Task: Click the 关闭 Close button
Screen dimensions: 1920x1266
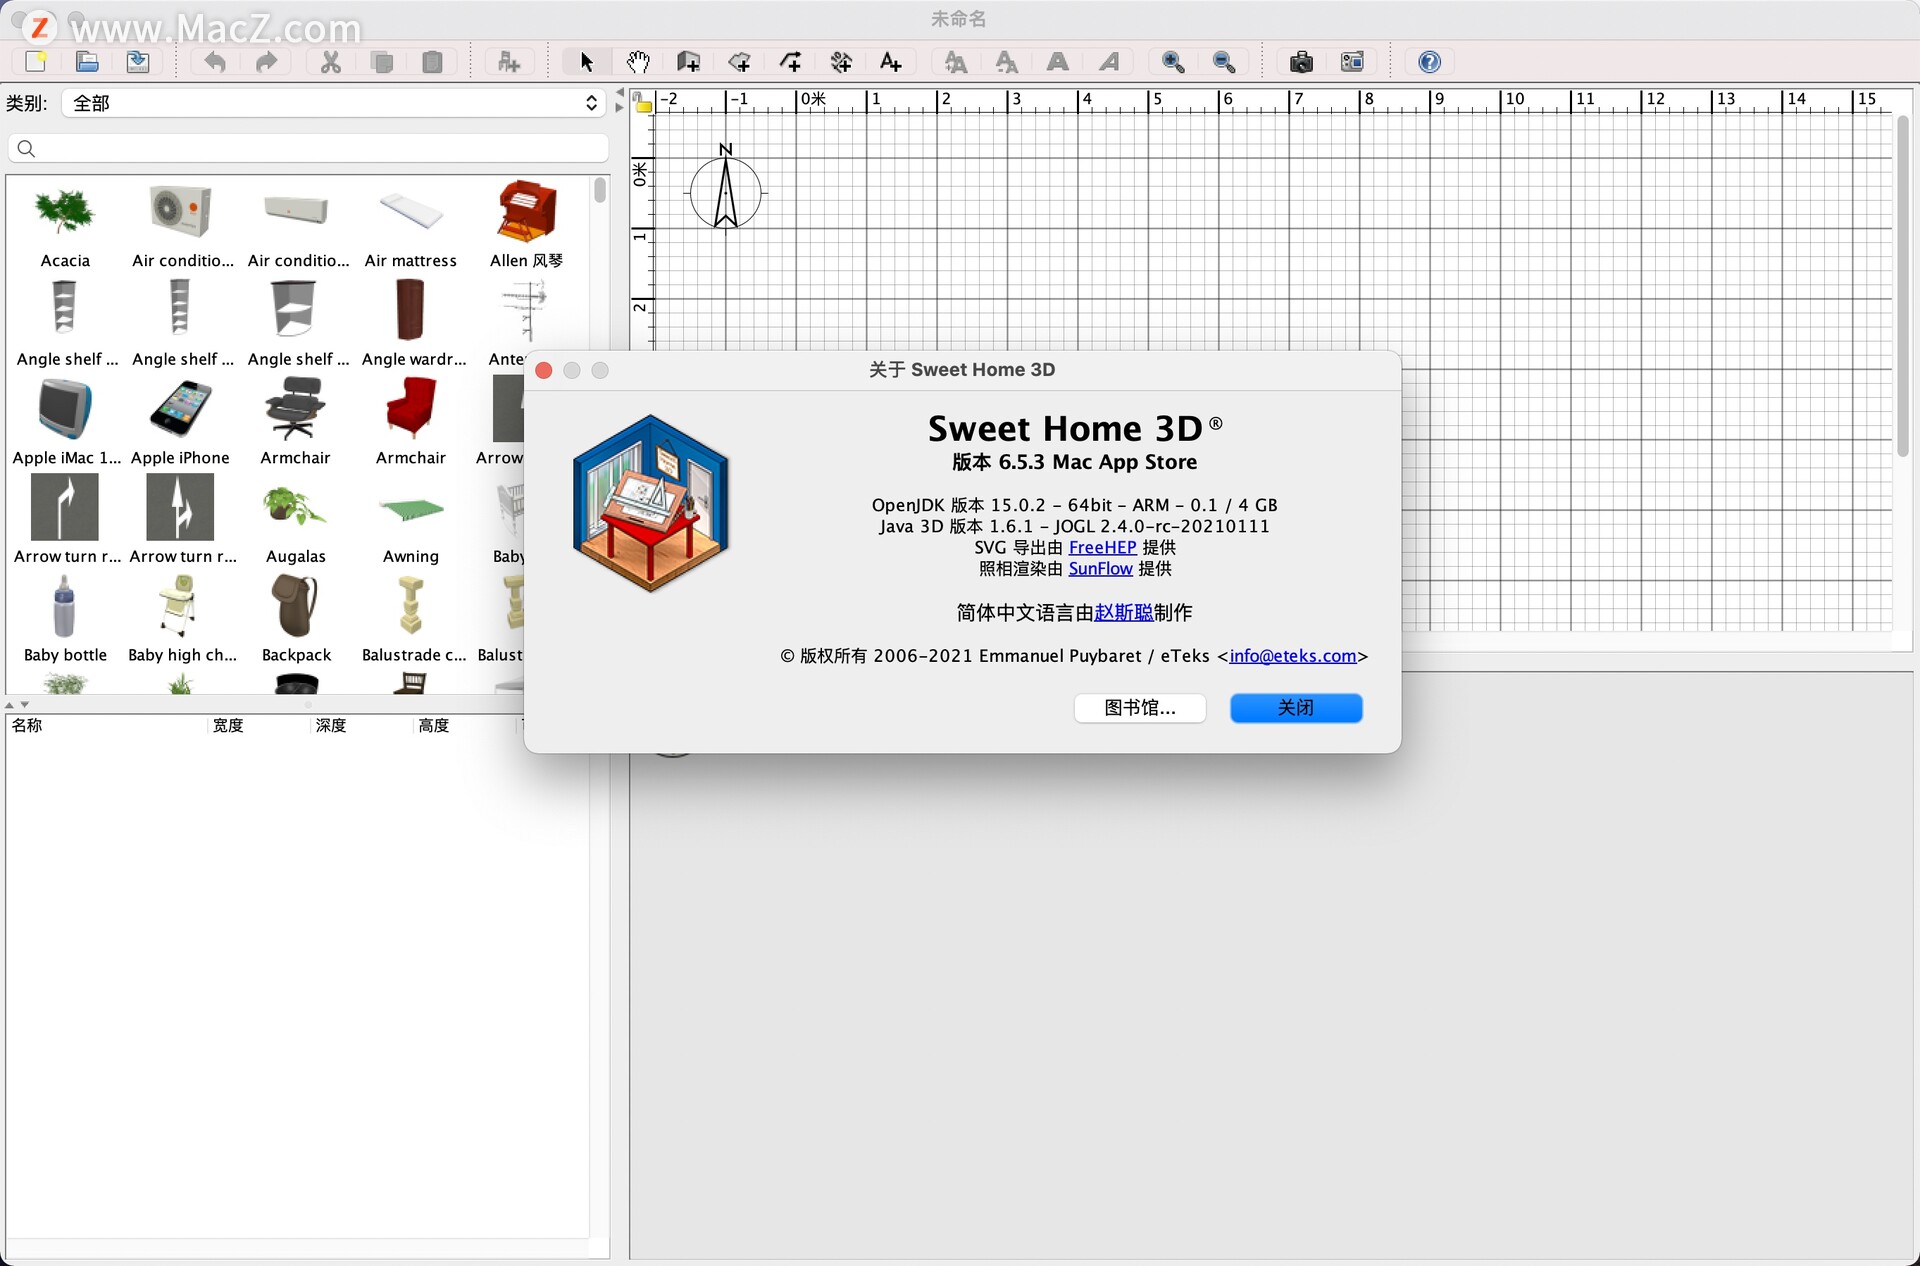Action: pos(1296,706)
